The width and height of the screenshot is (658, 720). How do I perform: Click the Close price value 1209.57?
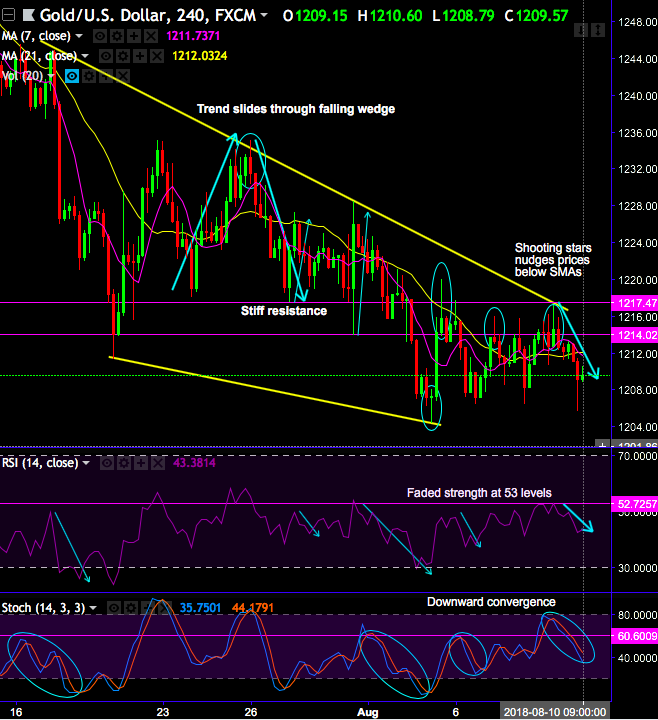point(542,16)
